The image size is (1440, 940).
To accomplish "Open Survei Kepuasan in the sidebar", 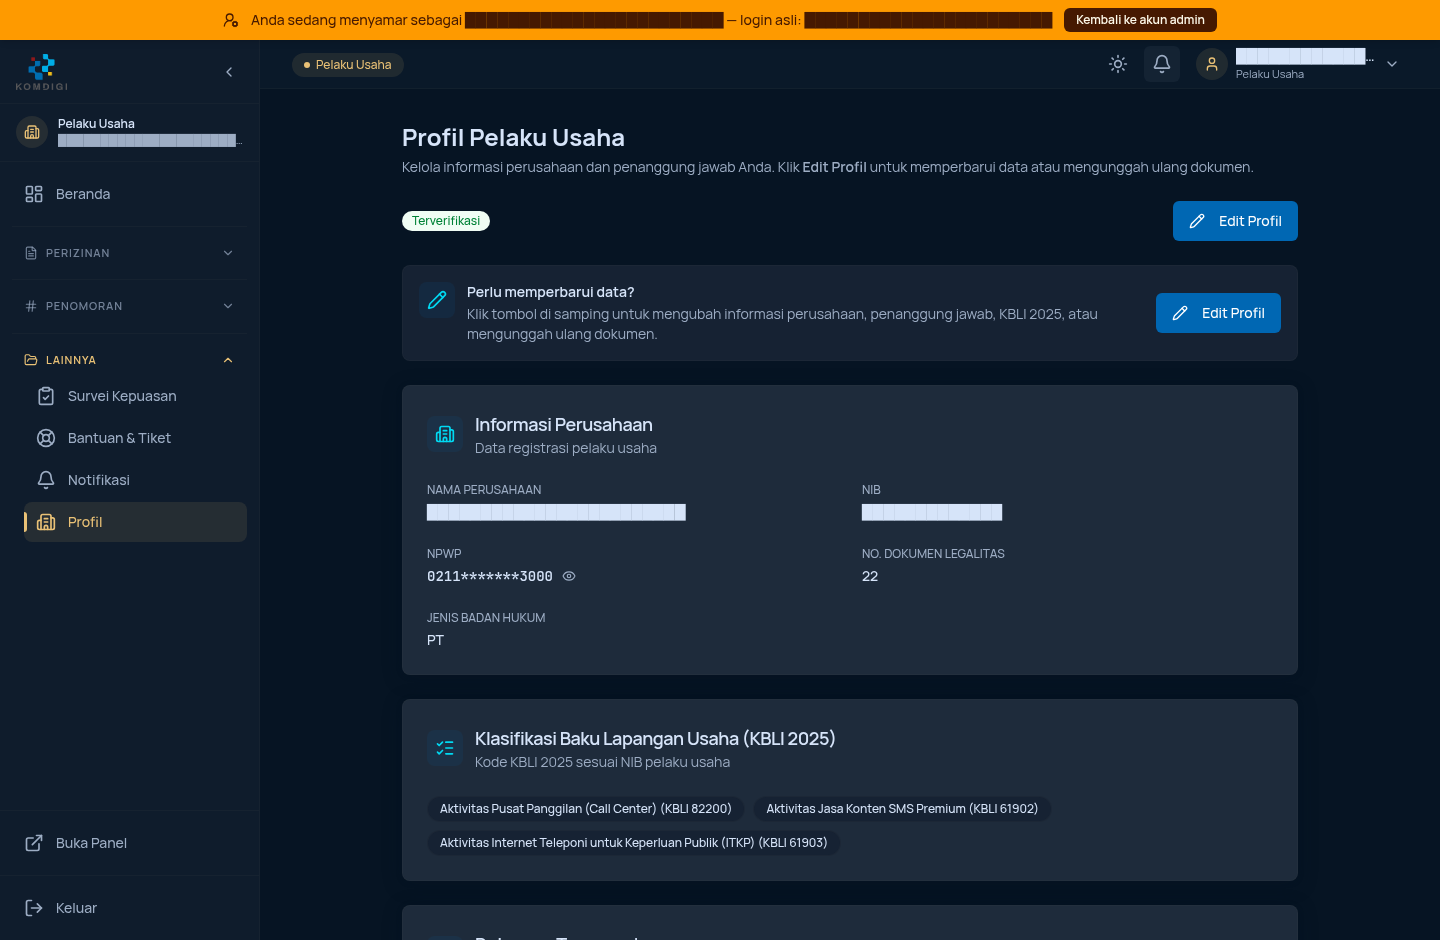I will 135,396.
